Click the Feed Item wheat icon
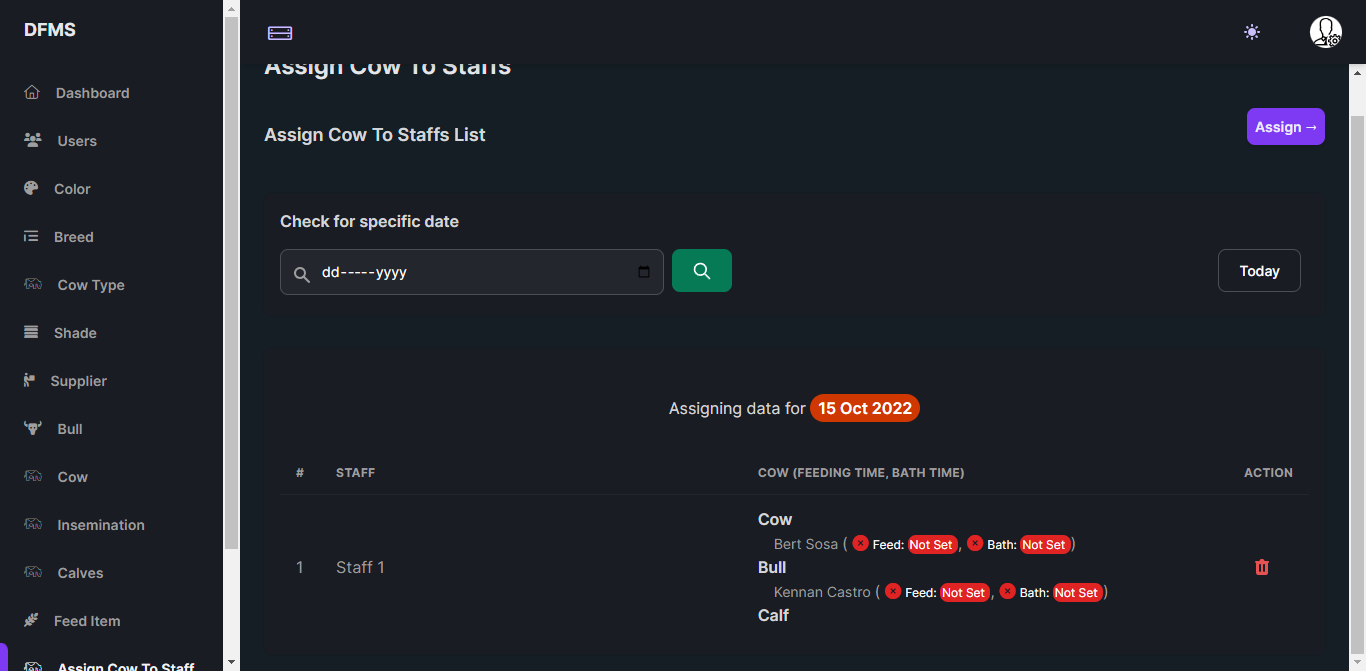The height and width of the screenshot is (671, 1366). tap(32, 621)
